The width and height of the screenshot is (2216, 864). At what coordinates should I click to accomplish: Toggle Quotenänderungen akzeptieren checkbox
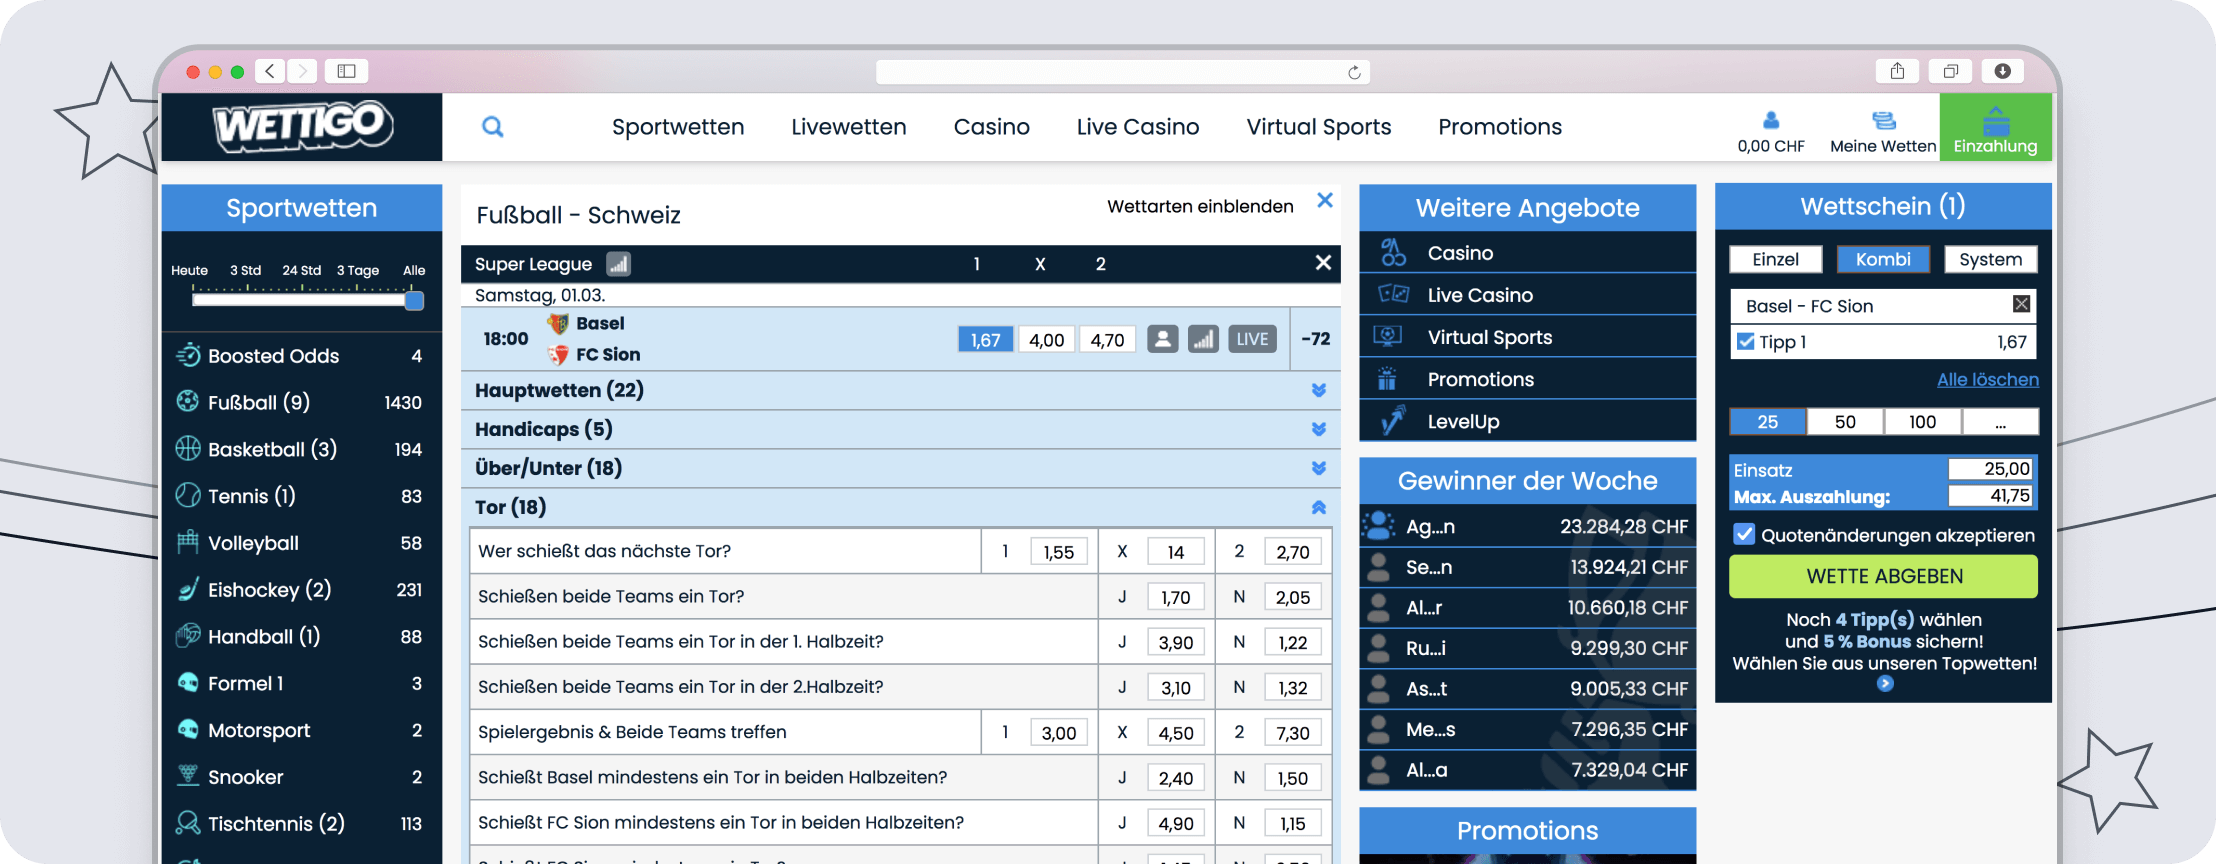[1744, 534]
